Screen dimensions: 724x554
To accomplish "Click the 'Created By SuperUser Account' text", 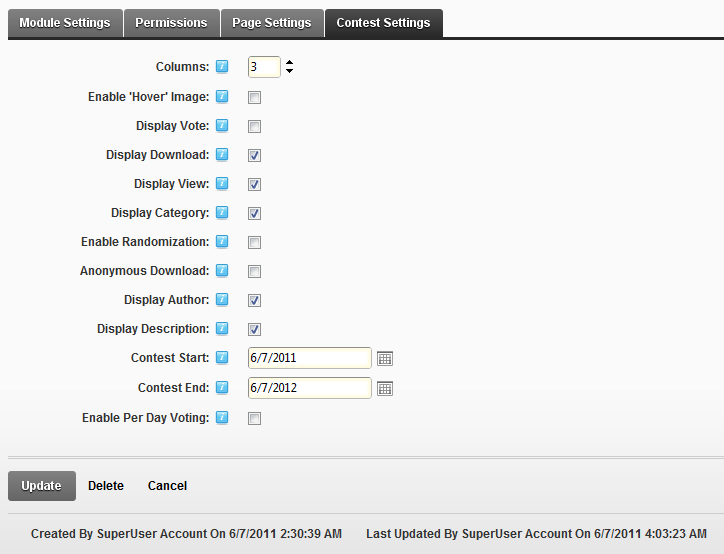I will 186,534.
